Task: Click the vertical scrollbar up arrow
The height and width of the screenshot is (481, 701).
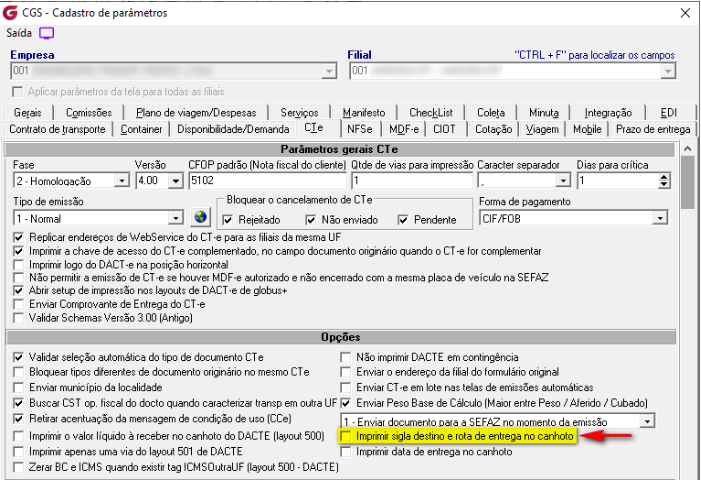Action: [x=688, y=148]
